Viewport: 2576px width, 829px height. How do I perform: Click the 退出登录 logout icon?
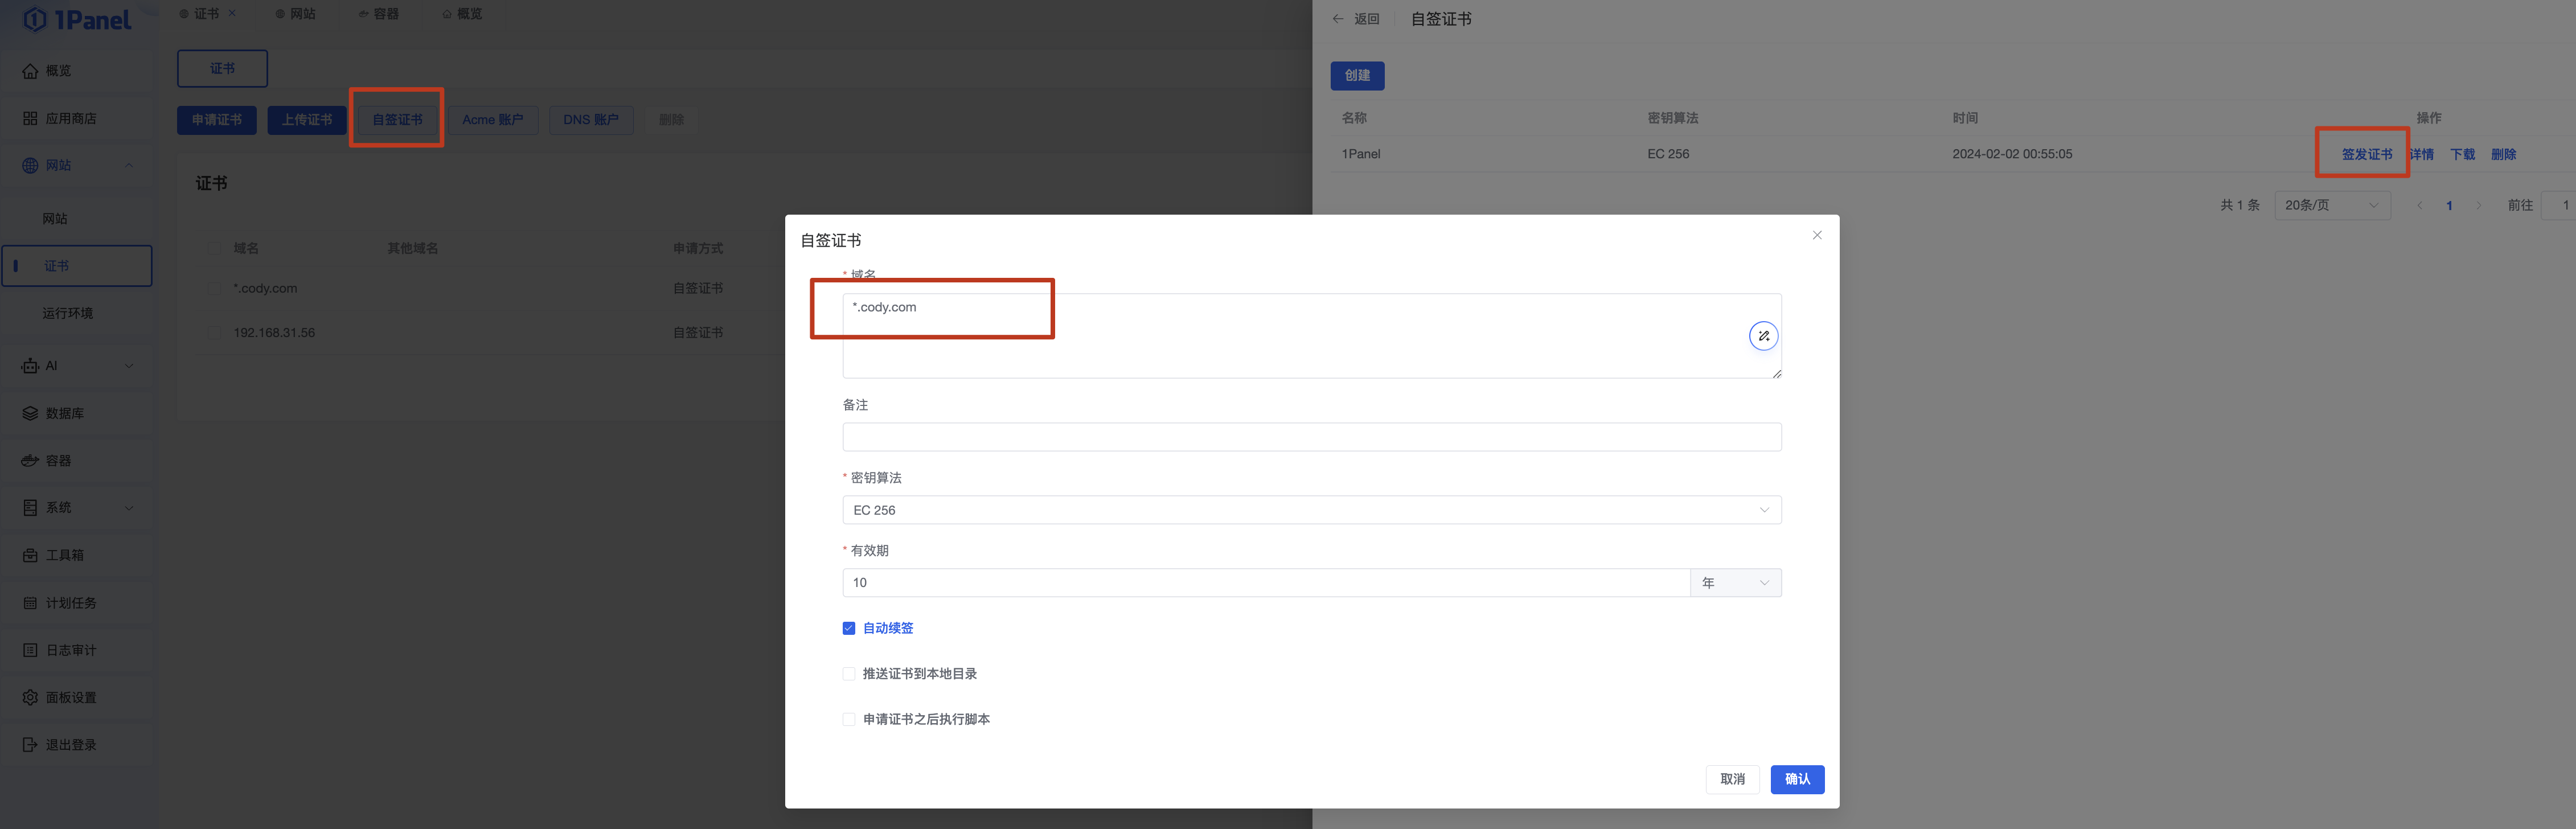tap(30, 745)
